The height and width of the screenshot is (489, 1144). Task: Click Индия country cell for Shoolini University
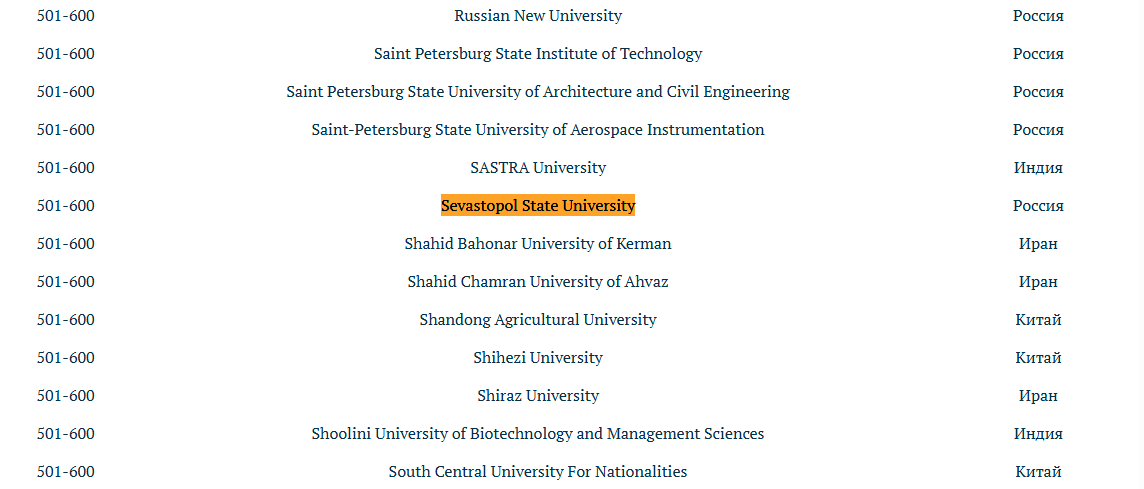point(1038,434)
